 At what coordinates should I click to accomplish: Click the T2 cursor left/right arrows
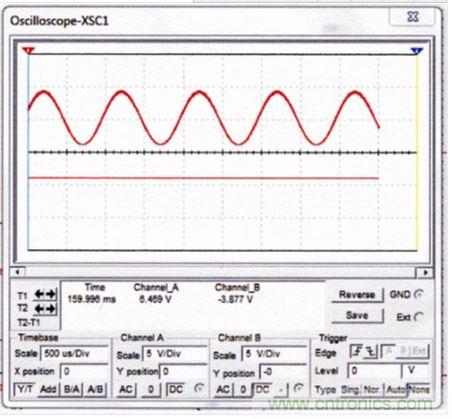(45, 309)
